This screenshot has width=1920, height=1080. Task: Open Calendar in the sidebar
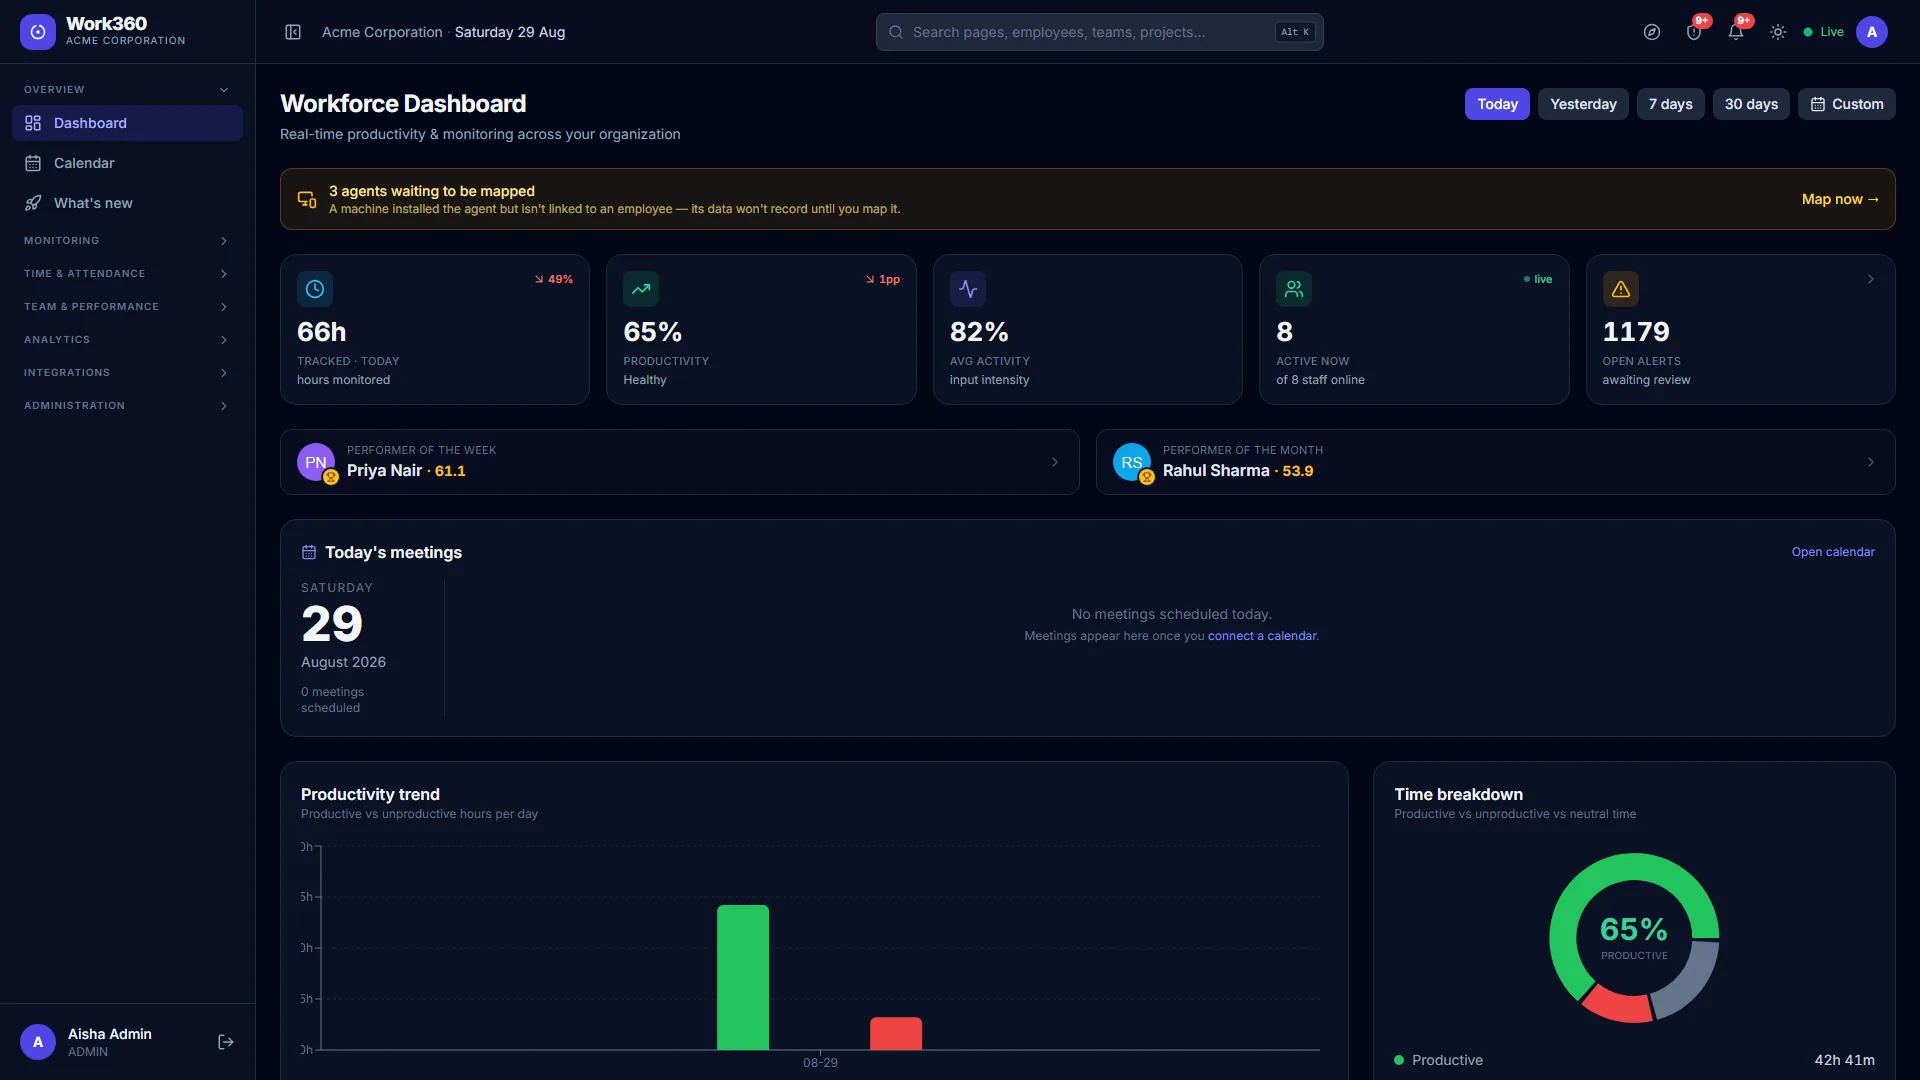click(x=127, y=163)
